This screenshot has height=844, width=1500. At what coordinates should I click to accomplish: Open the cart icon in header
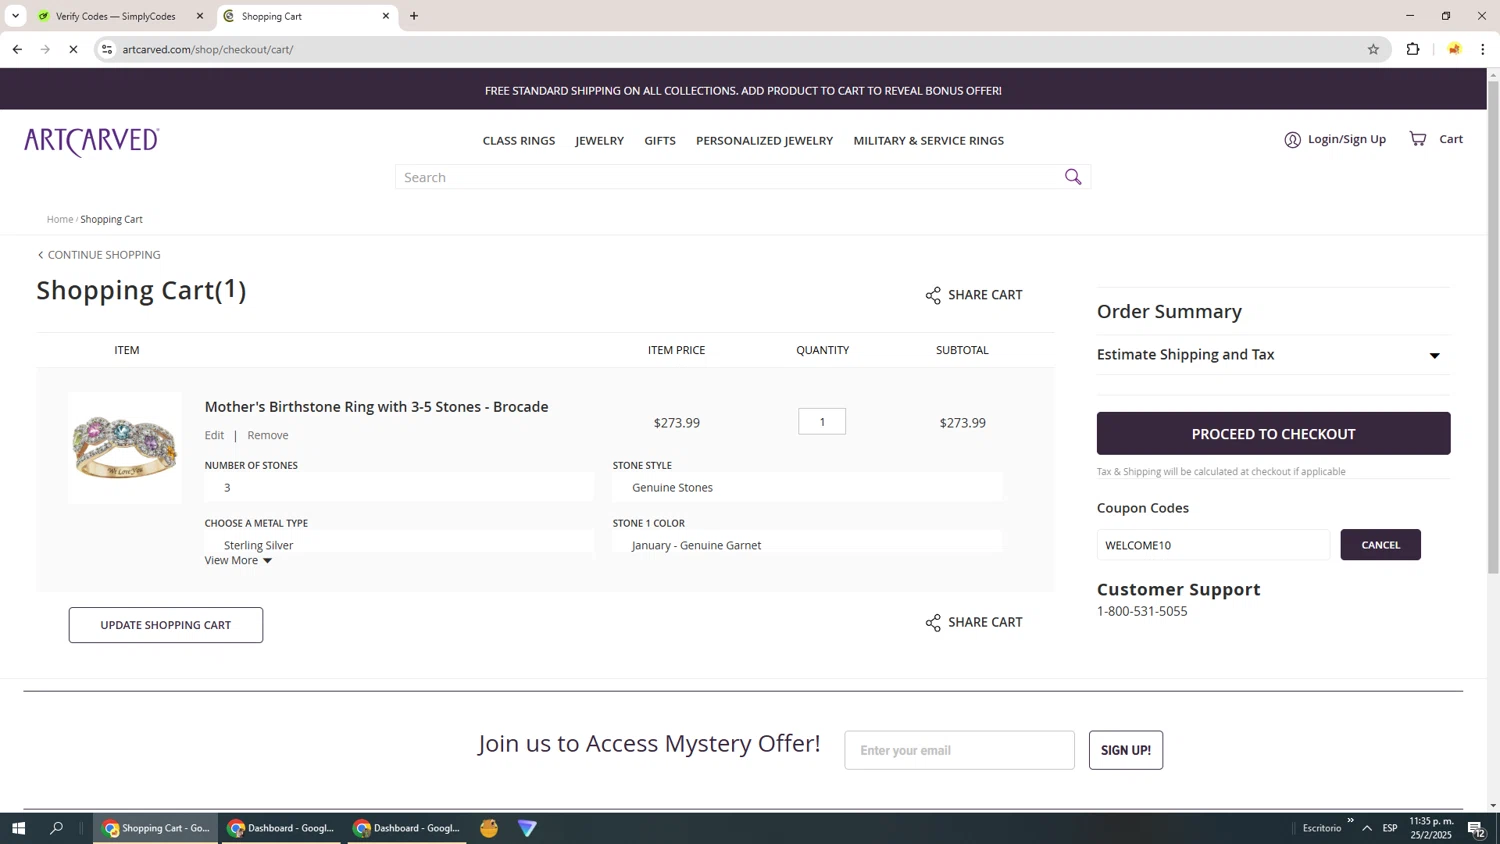pos(1418,139)
